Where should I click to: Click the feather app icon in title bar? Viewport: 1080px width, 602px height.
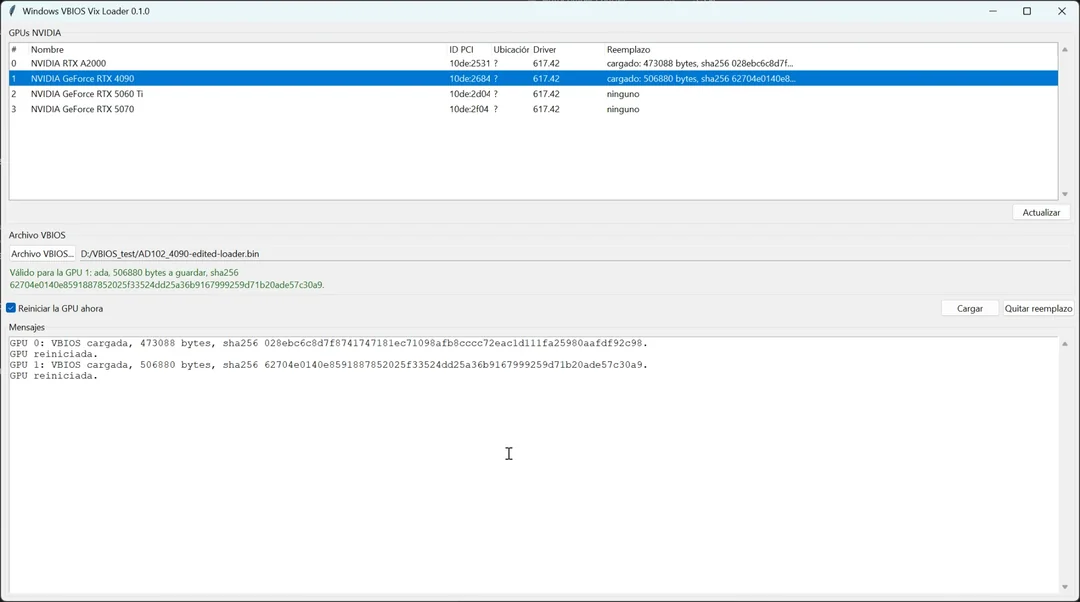12,11
